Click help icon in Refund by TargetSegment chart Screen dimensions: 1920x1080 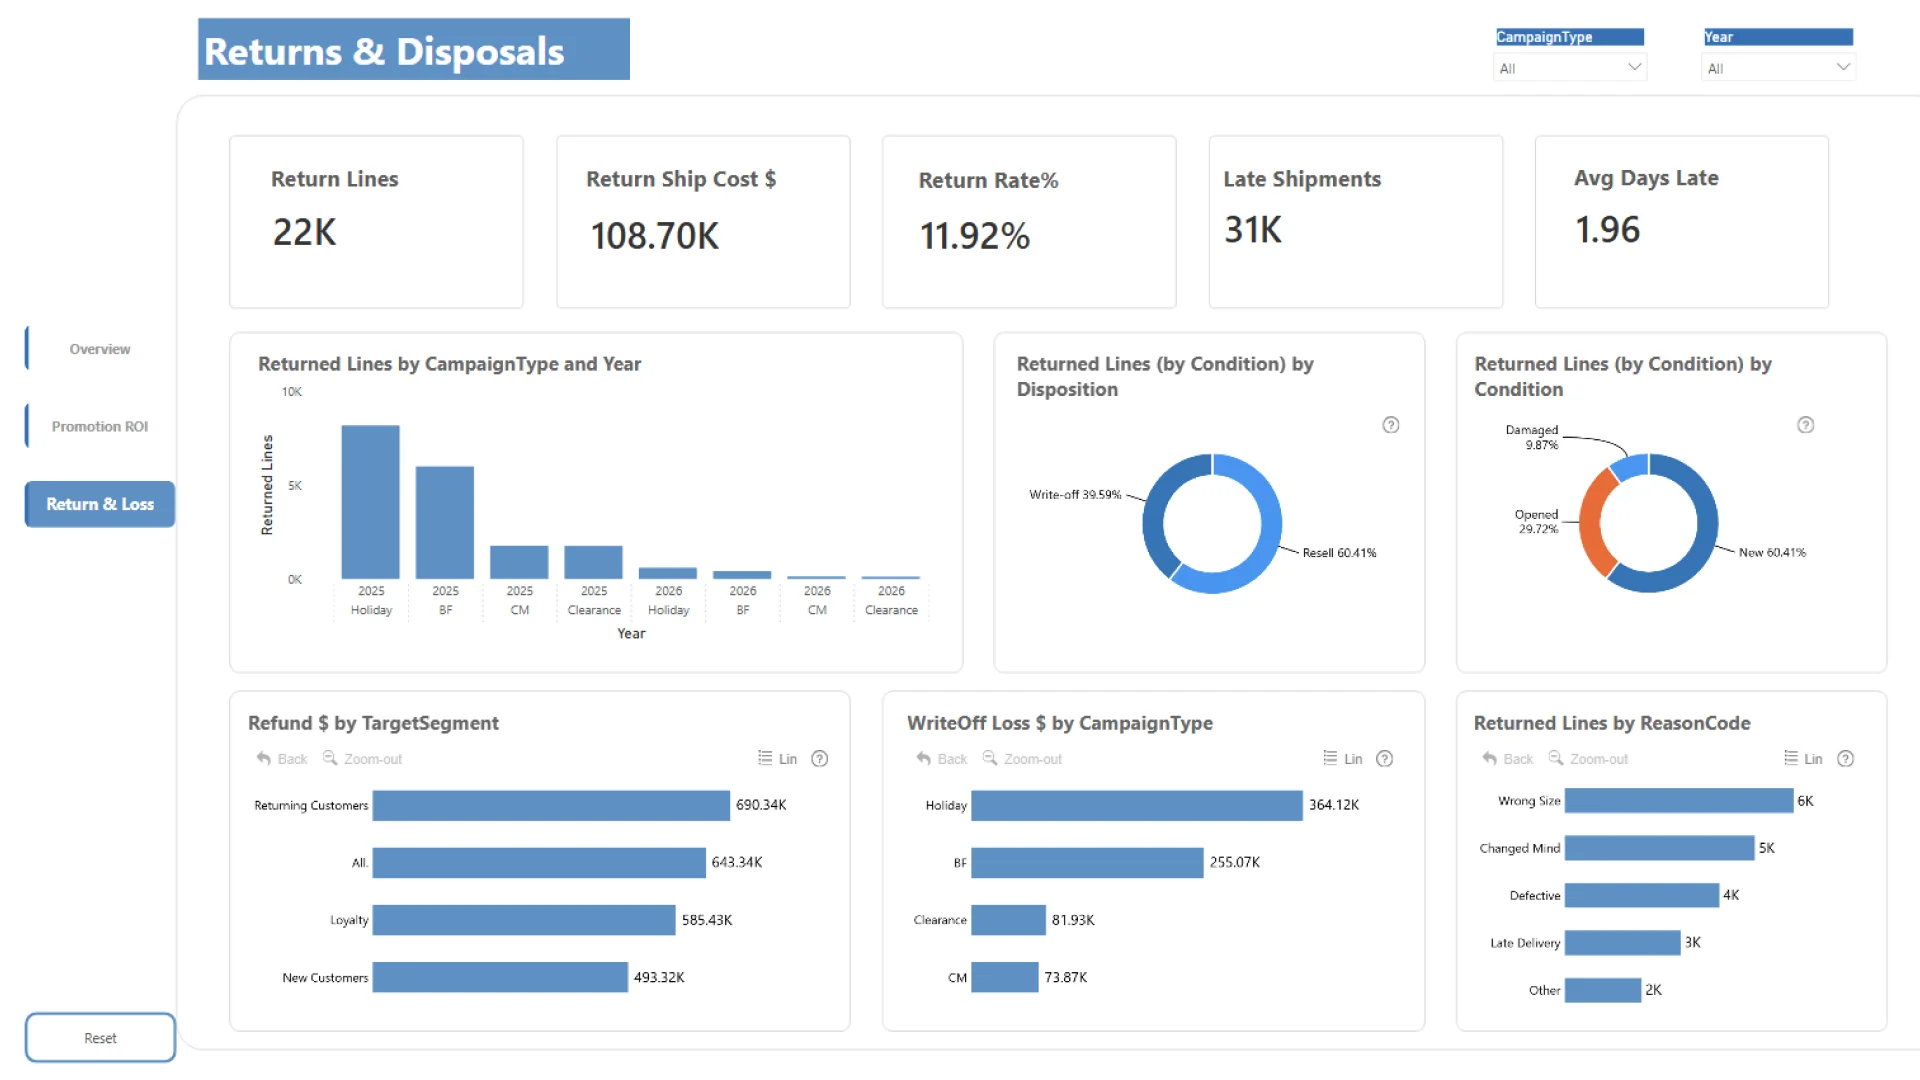coord(819,759)
